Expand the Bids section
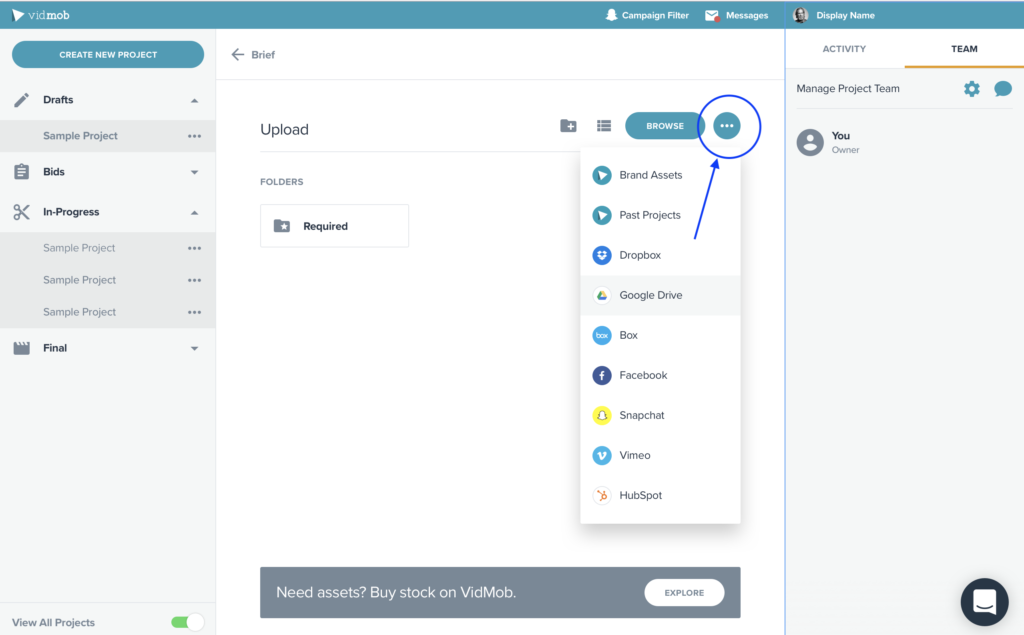Image resolution: width=1024 pixels, height=635 pixels. click(x=194, y=172)
